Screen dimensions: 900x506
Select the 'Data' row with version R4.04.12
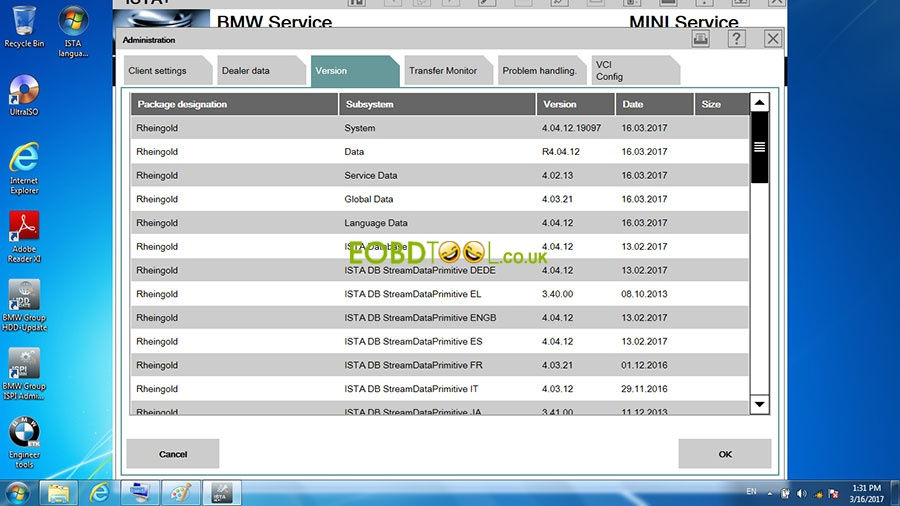440,151
